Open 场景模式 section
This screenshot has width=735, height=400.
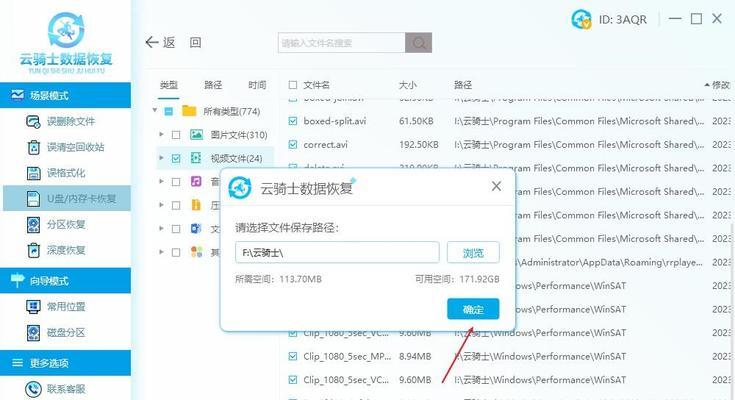click(x=66, y=95)
